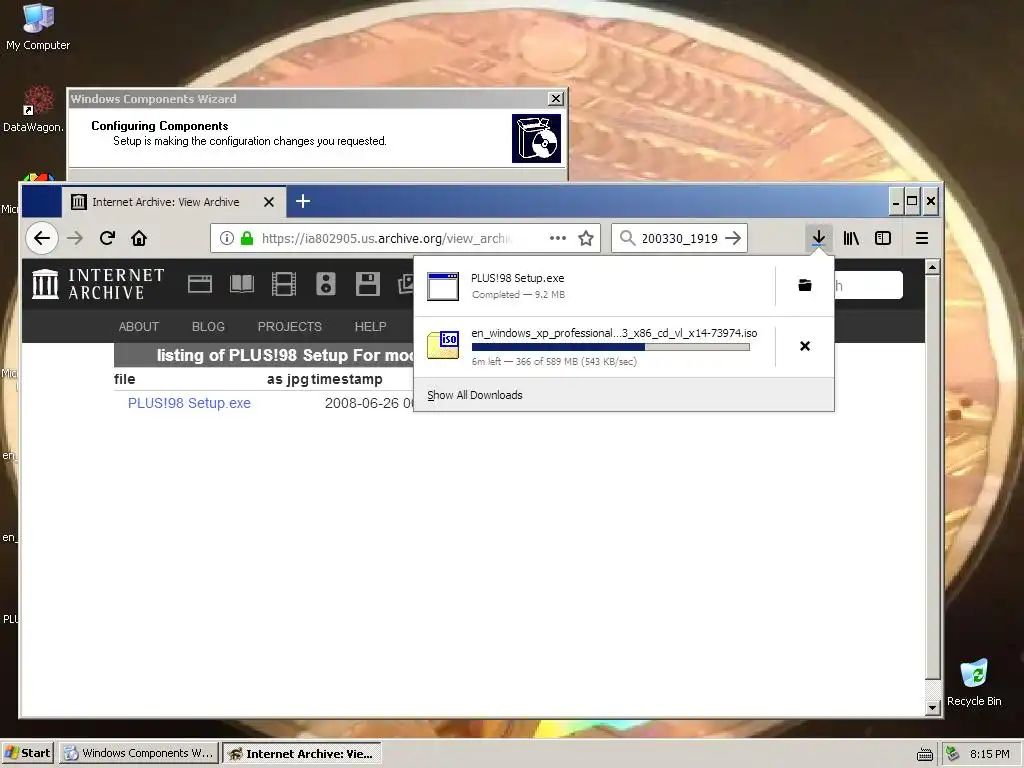Screen dimensions: 1024x768
Task: Toggle the sidebars button
Action: tap(883, 238)
